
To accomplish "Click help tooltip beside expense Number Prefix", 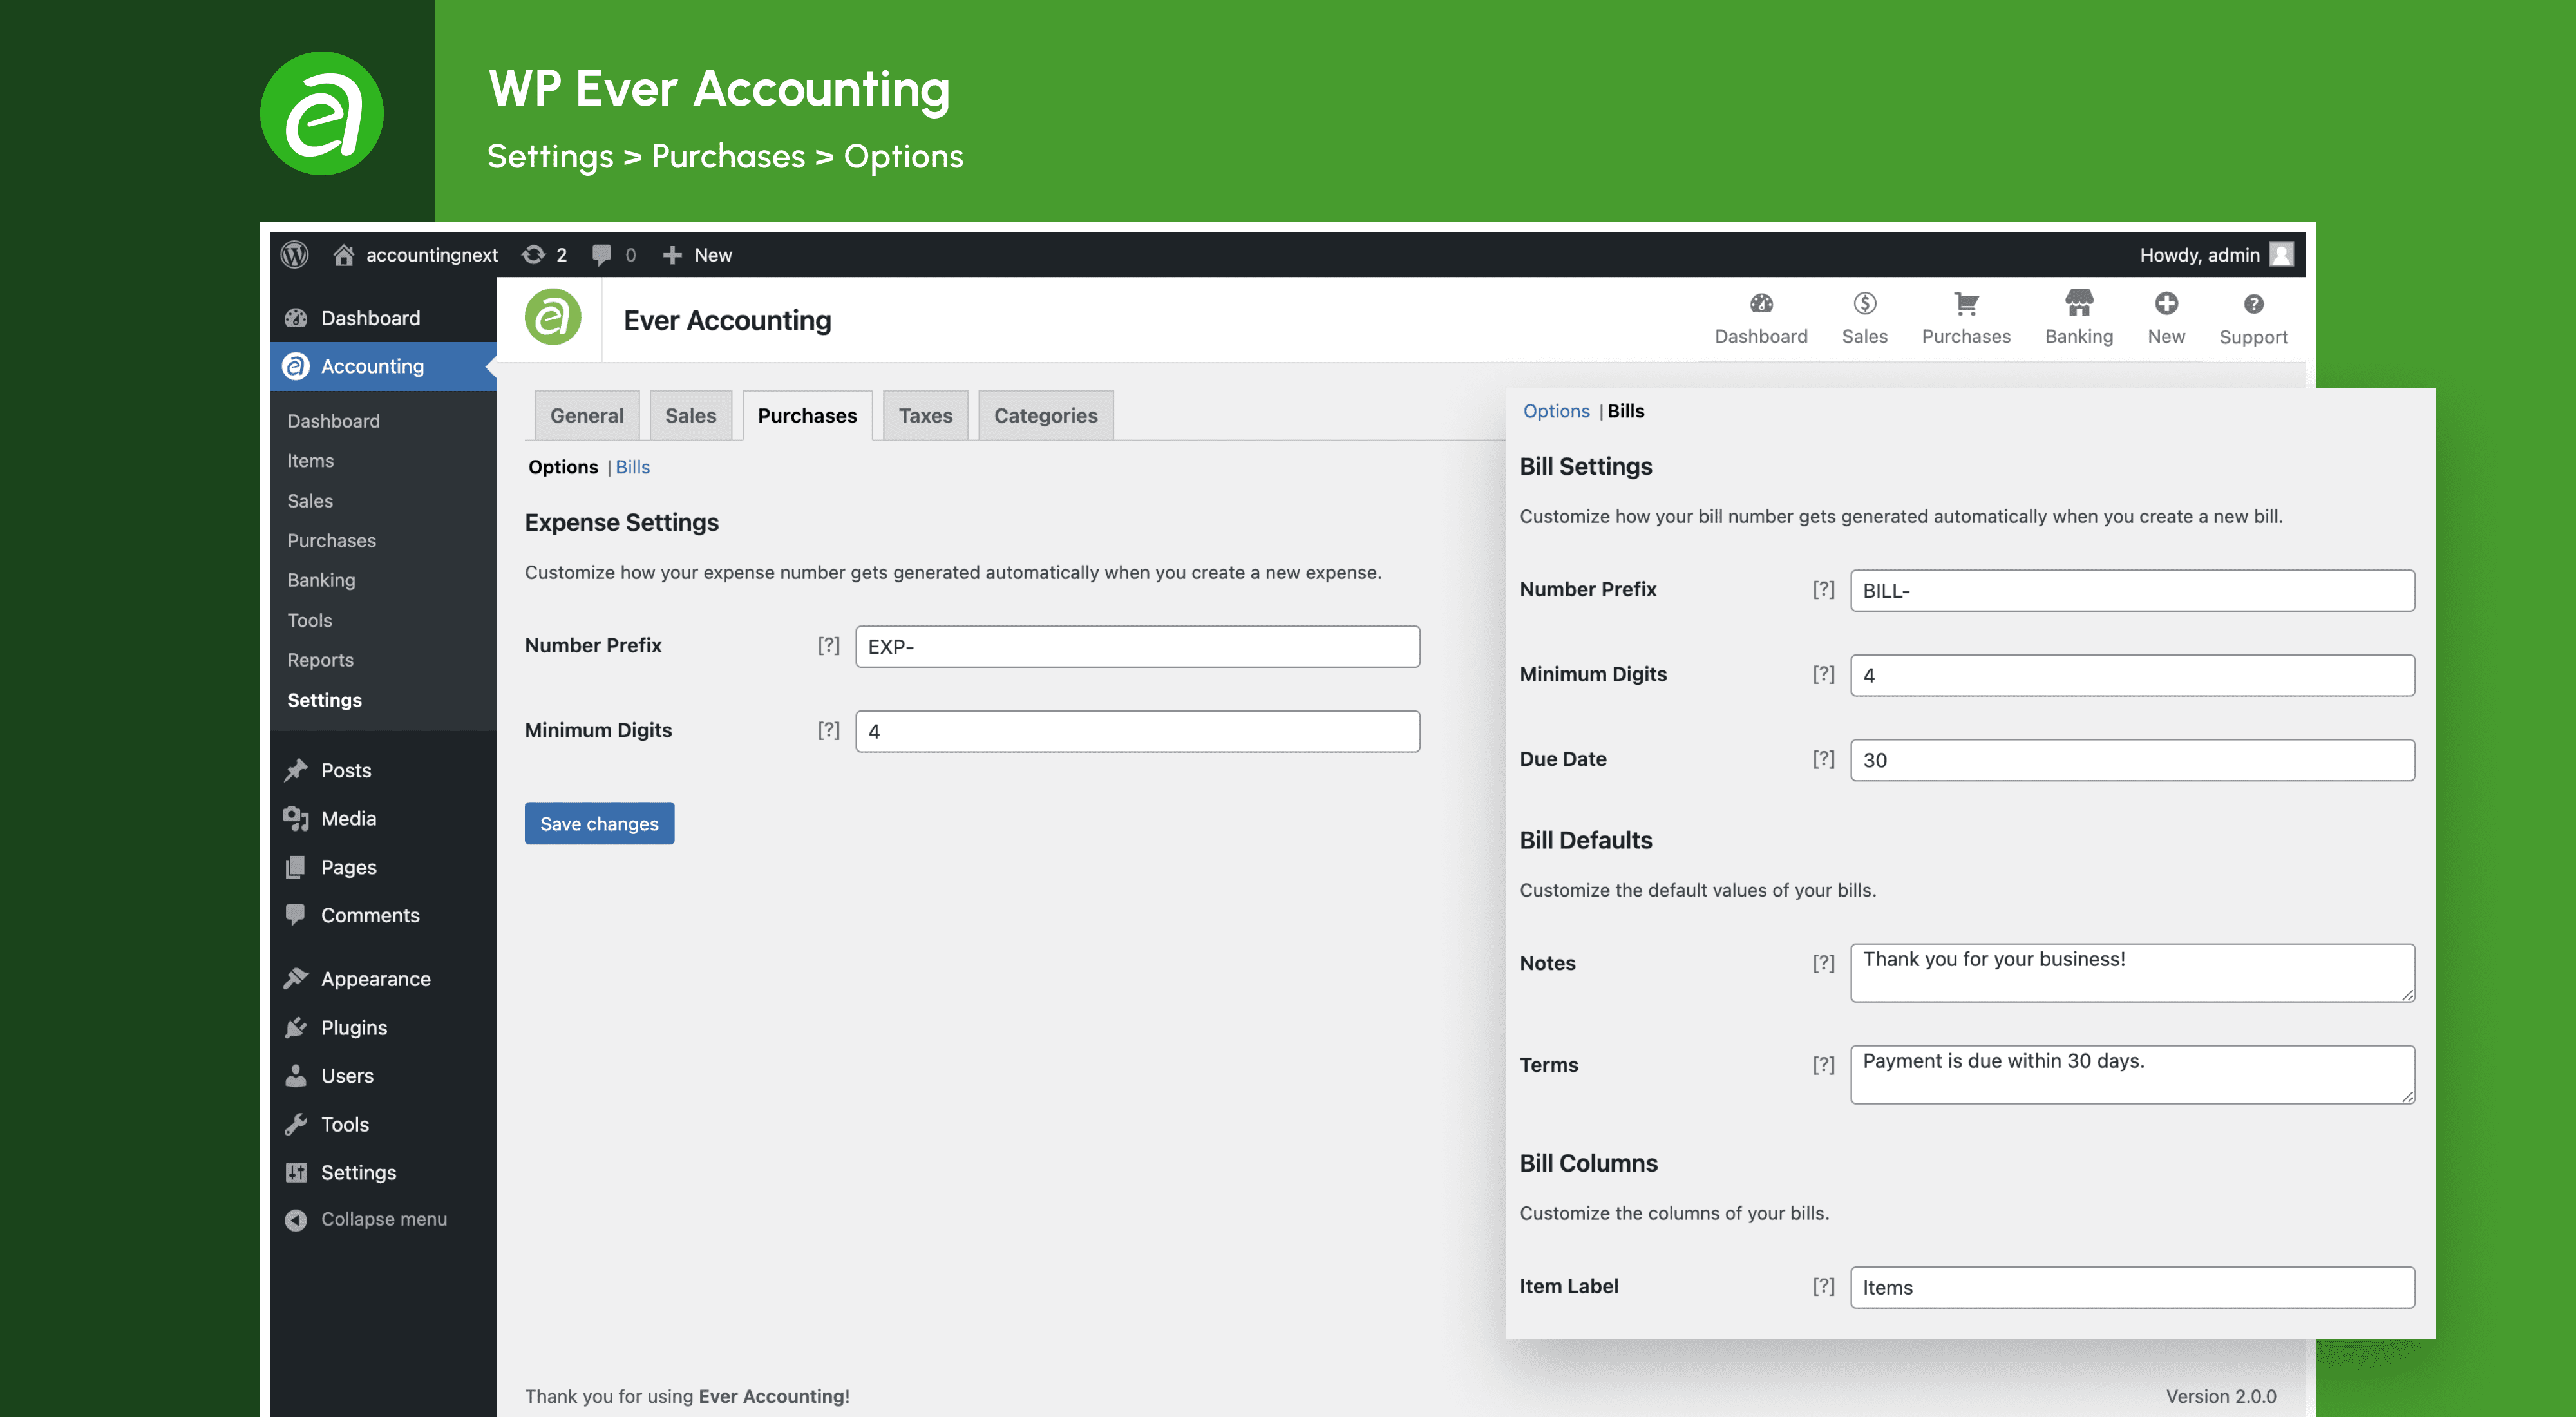I will point(828,645).
